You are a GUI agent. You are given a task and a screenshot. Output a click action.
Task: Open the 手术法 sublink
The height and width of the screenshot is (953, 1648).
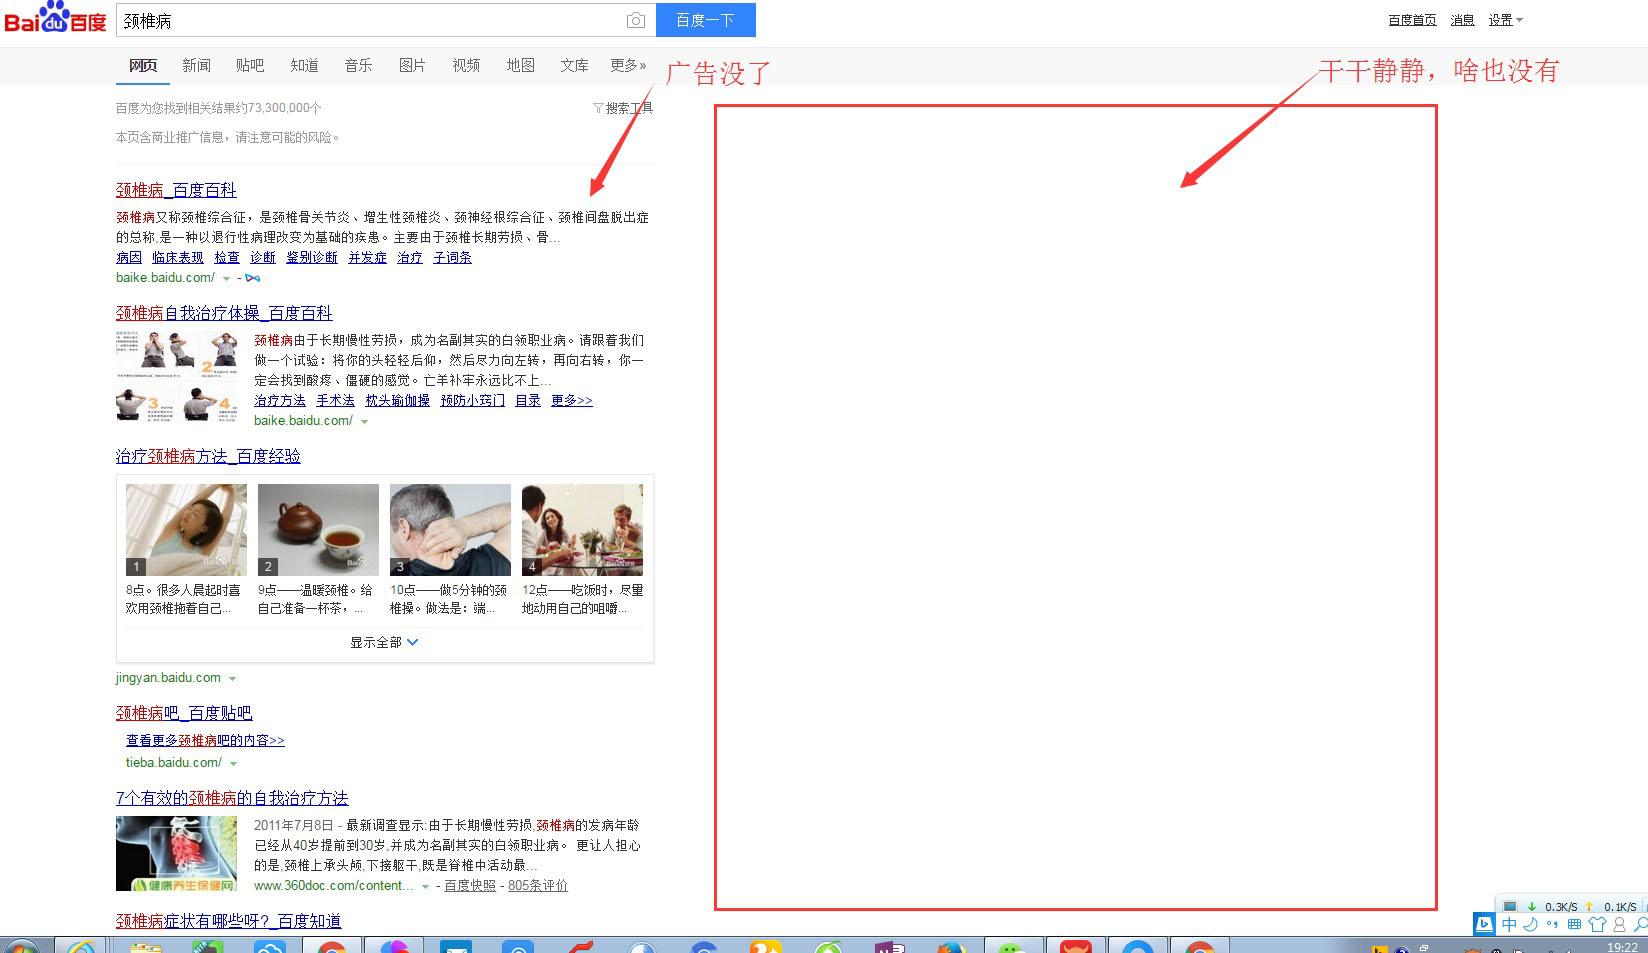click(335, 401)
